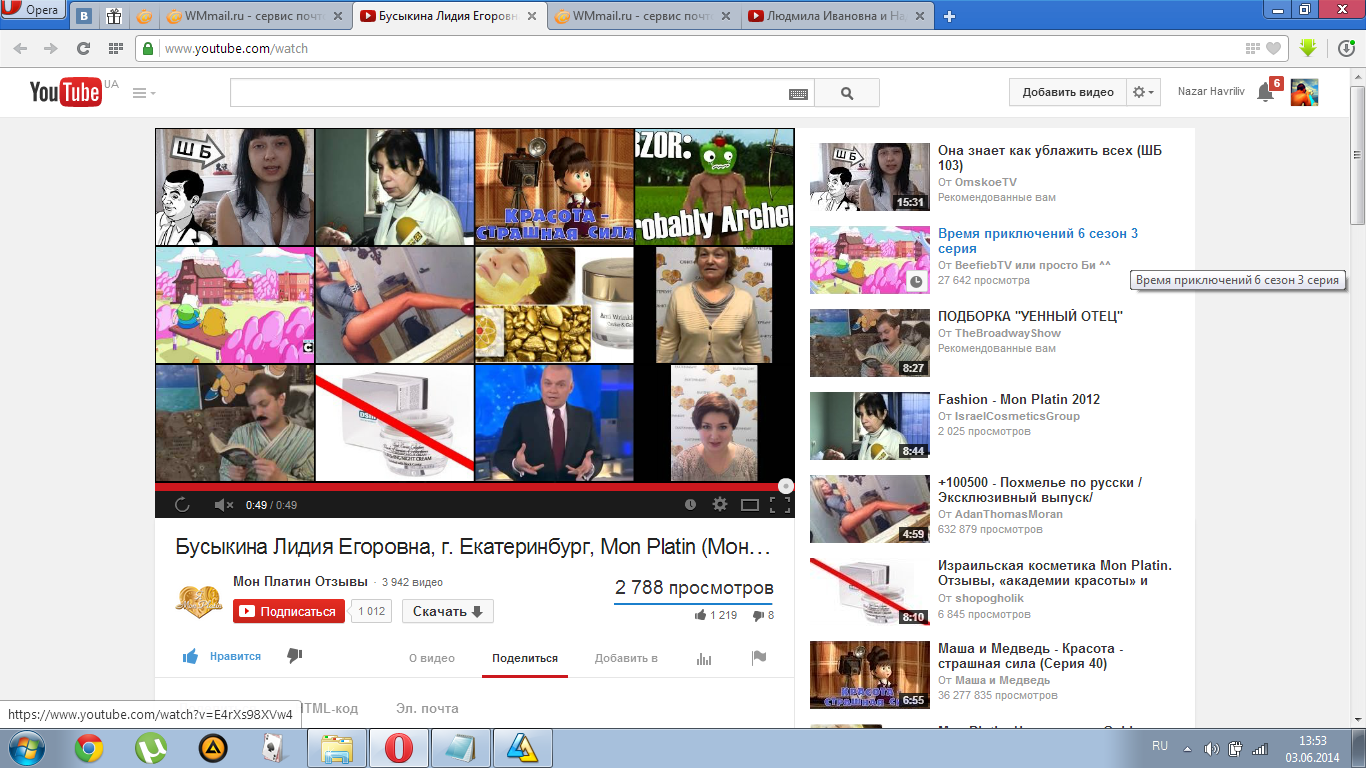Show hidden system tray icons
The image size is (1366, 768).
[x=1187, y=748]
